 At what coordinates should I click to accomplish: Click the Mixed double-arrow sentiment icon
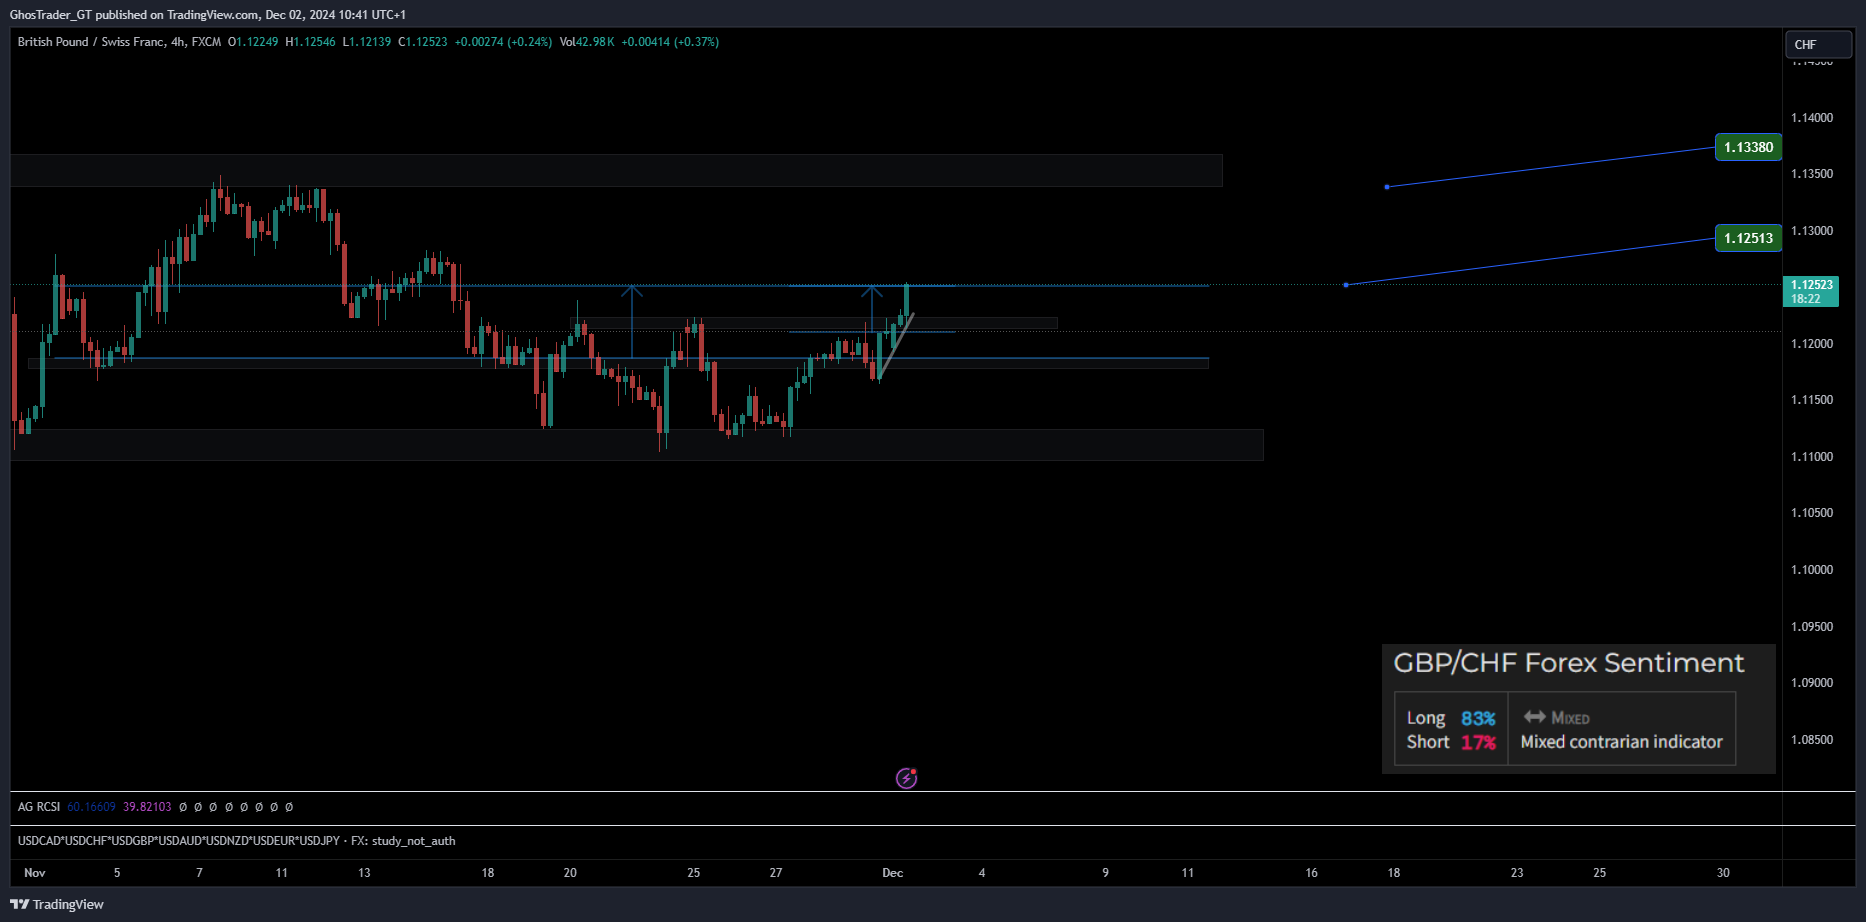[1535, 717]
